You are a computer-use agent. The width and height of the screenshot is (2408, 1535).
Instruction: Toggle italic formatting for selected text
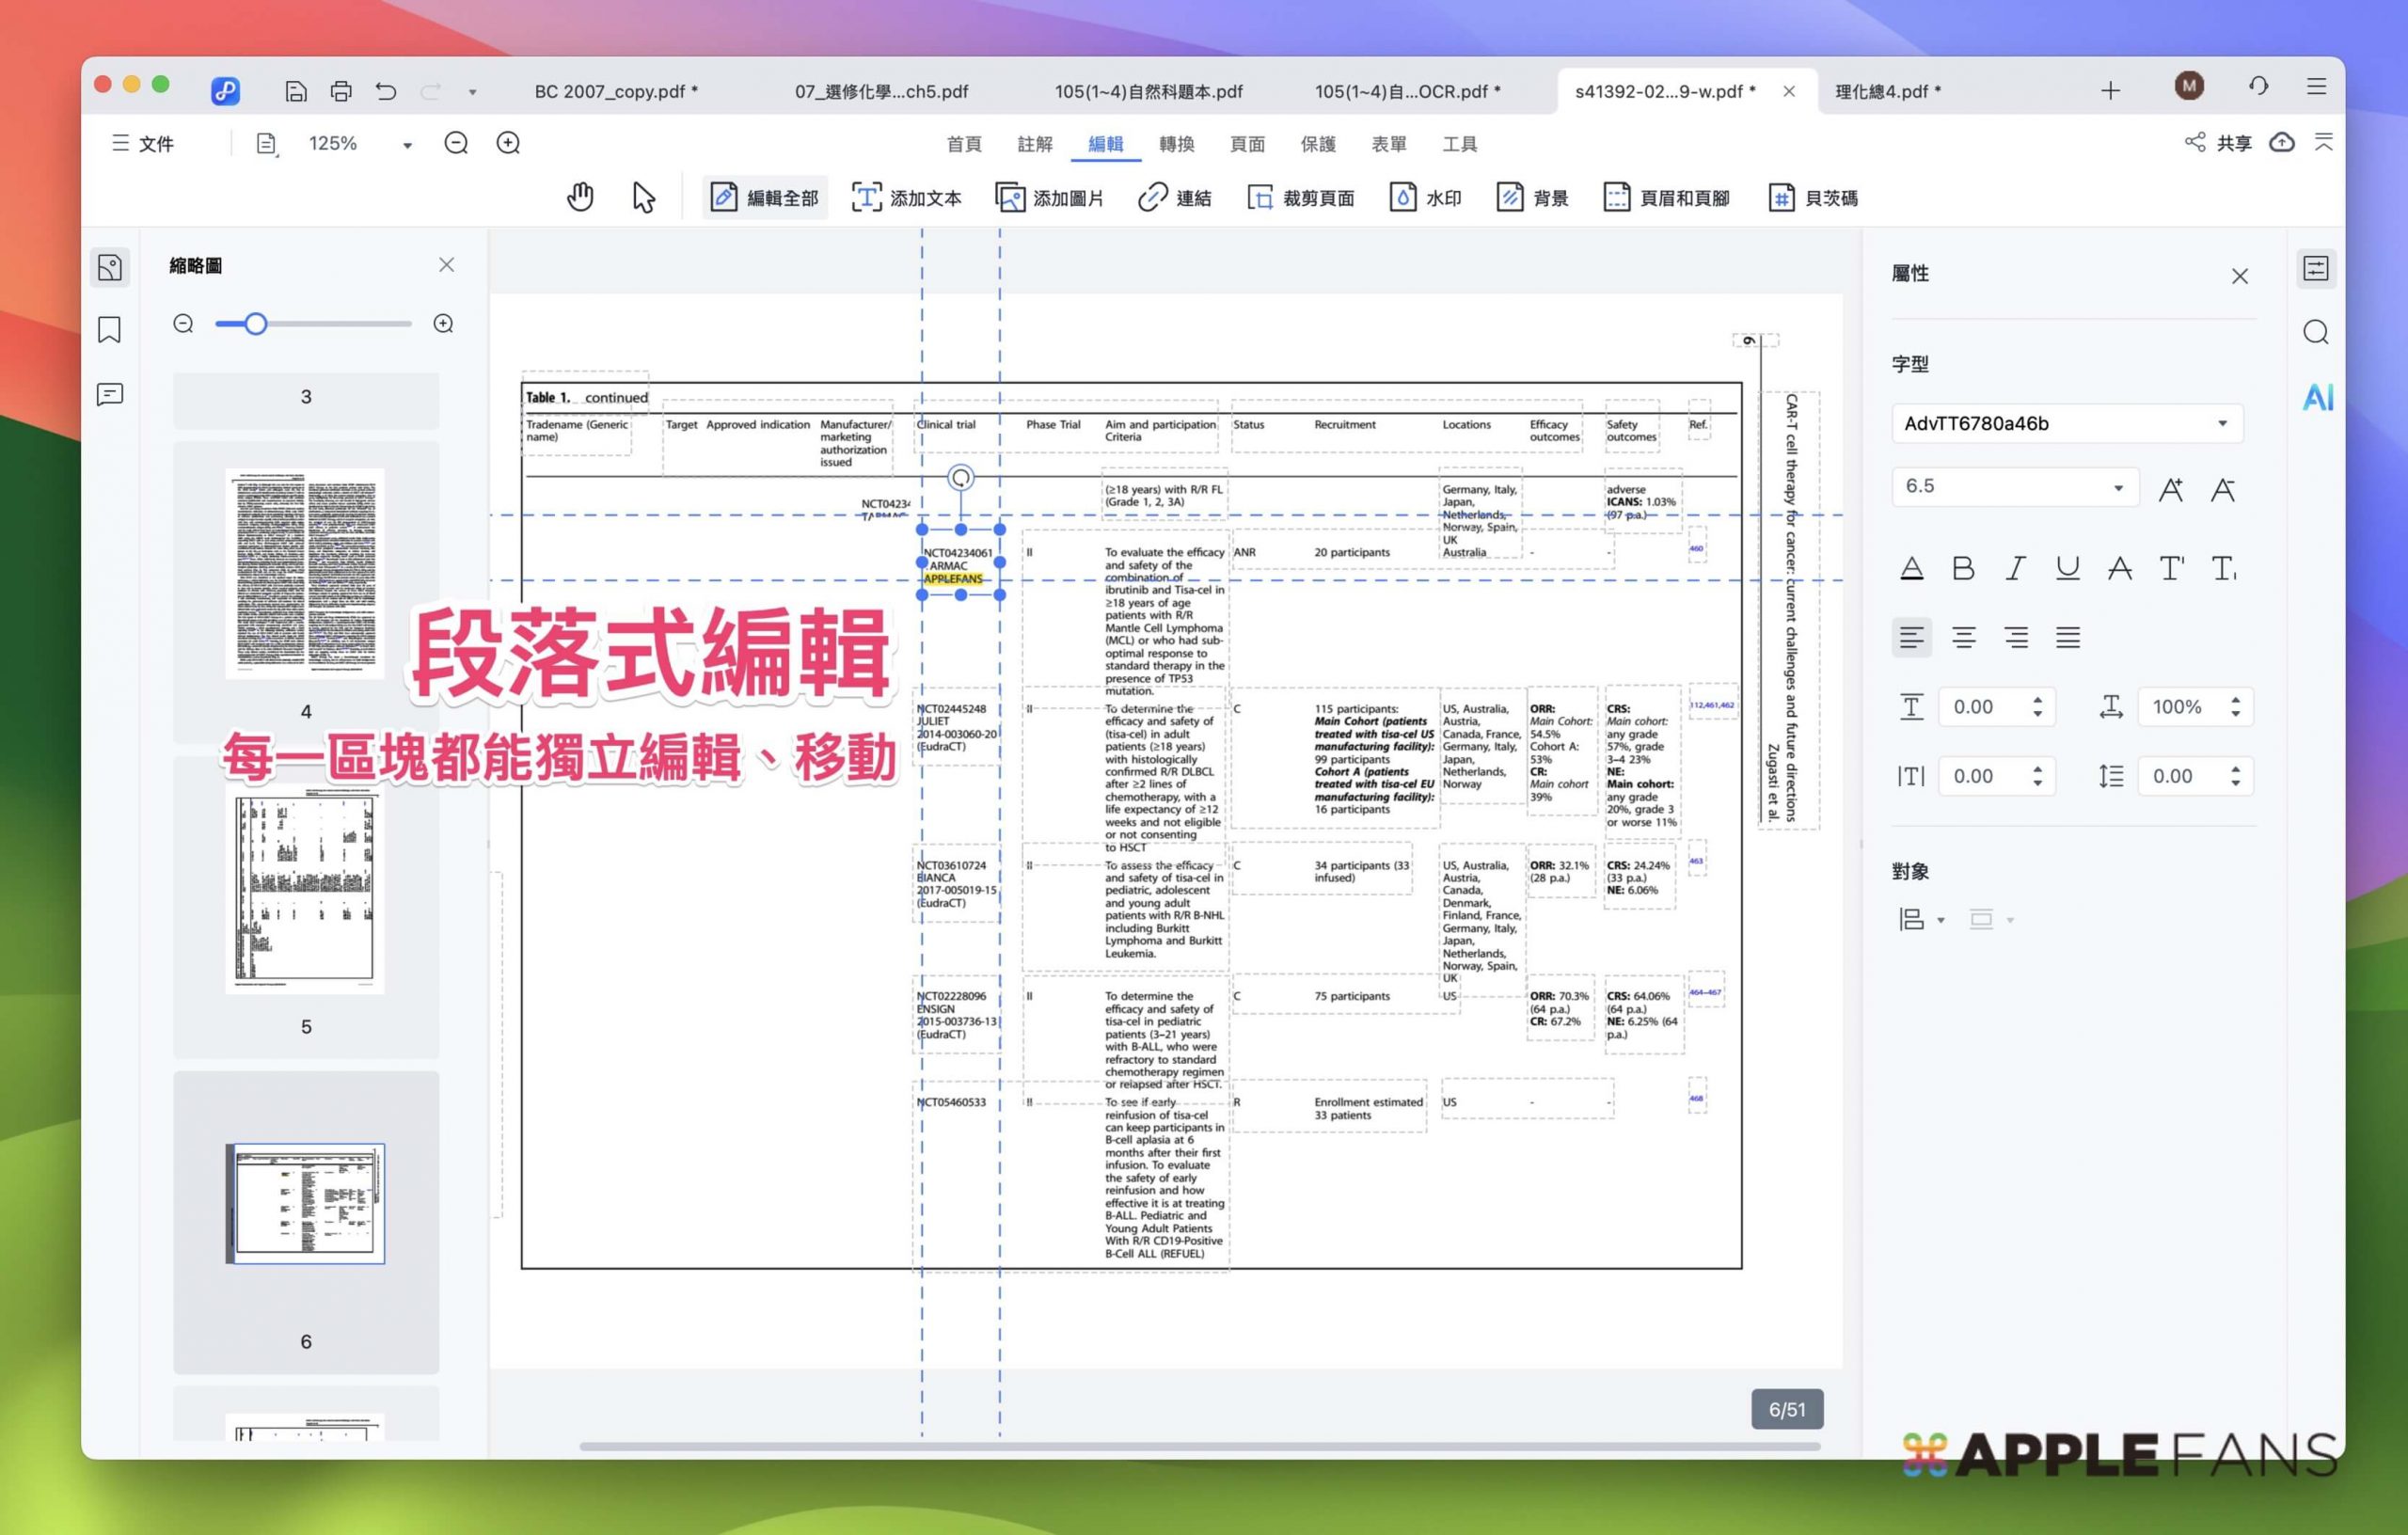click(x=2015, y=567)
